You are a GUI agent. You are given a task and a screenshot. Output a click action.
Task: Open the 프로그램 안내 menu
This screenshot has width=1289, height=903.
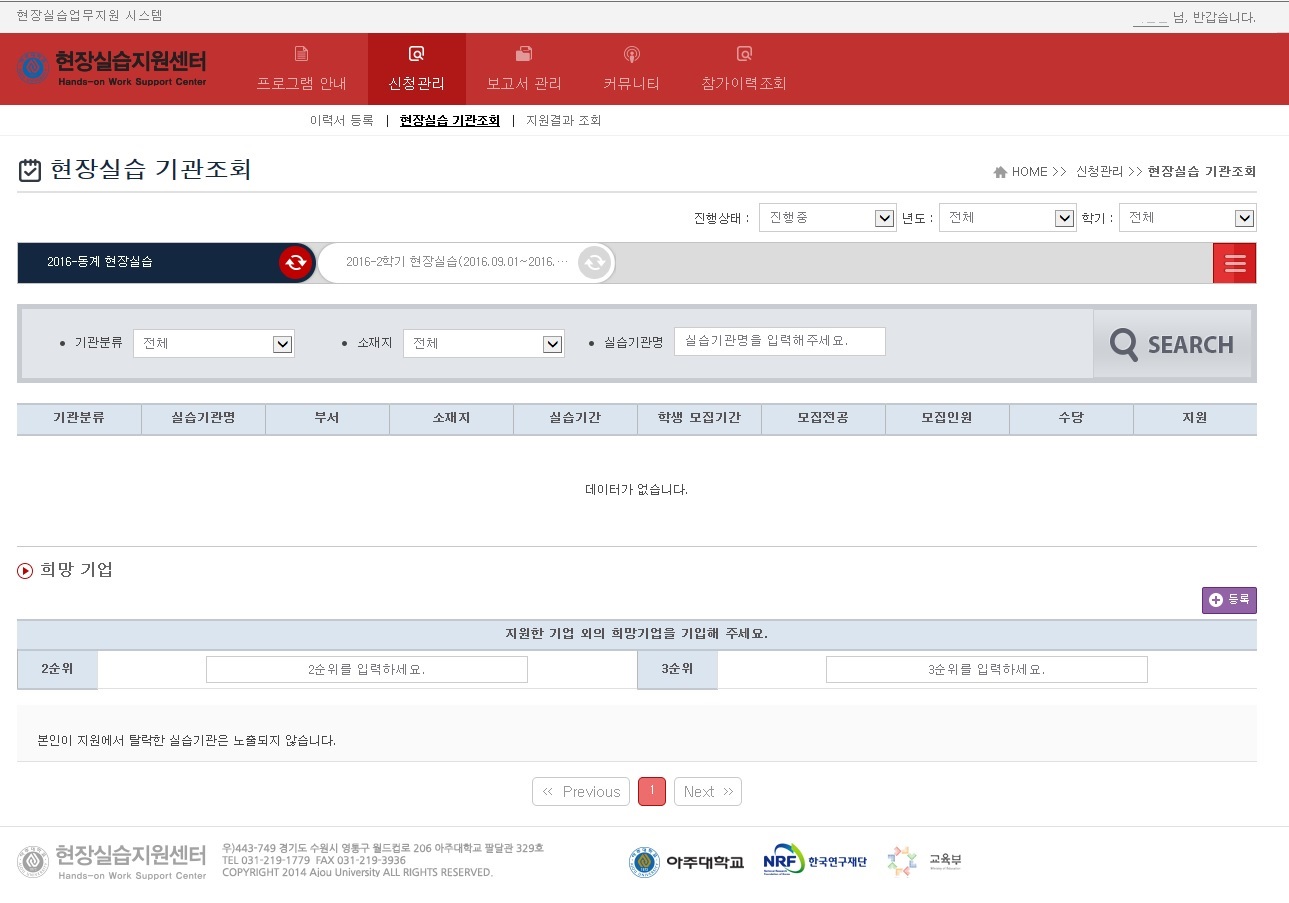(x=301, y=70)
